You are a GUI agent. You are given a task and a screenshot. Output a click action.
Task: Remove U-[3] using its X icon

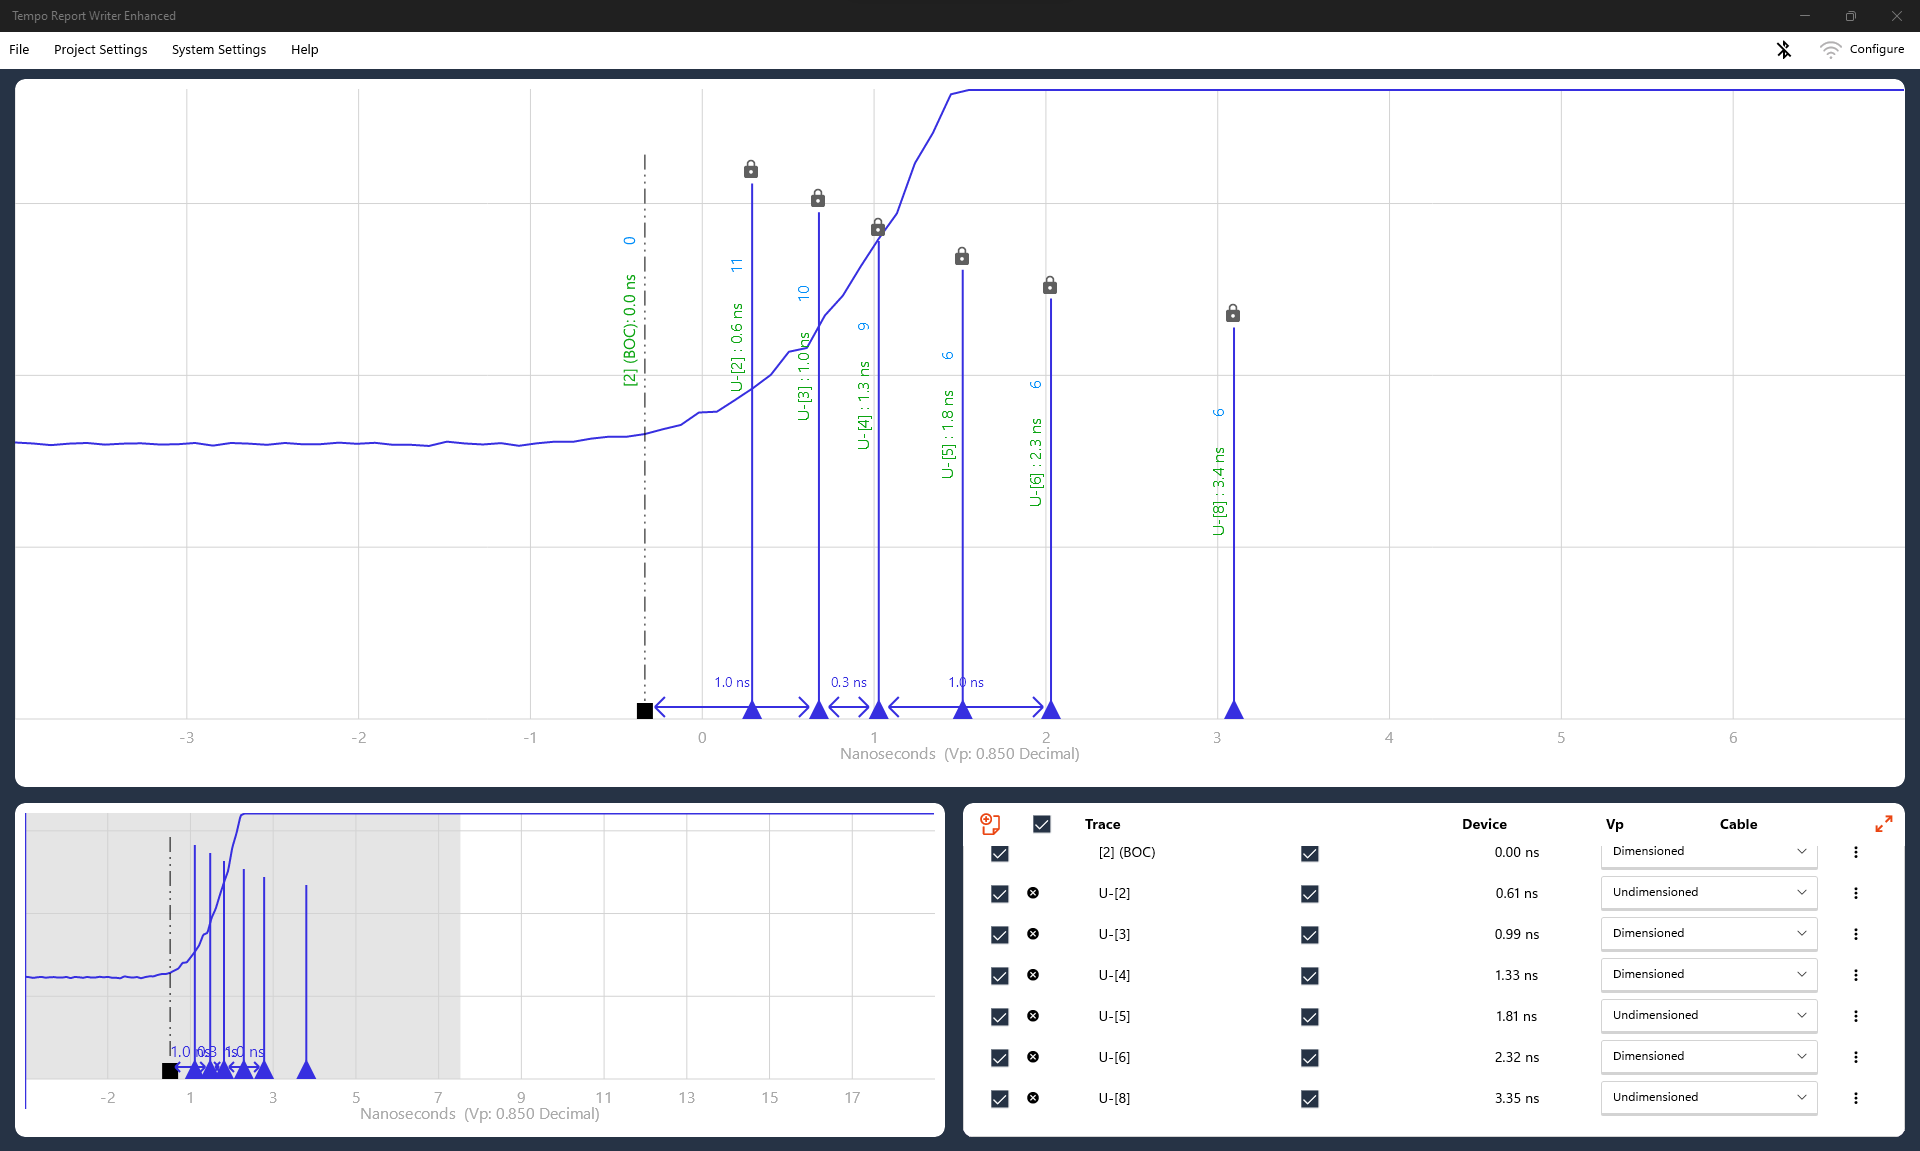point(1033,934)
